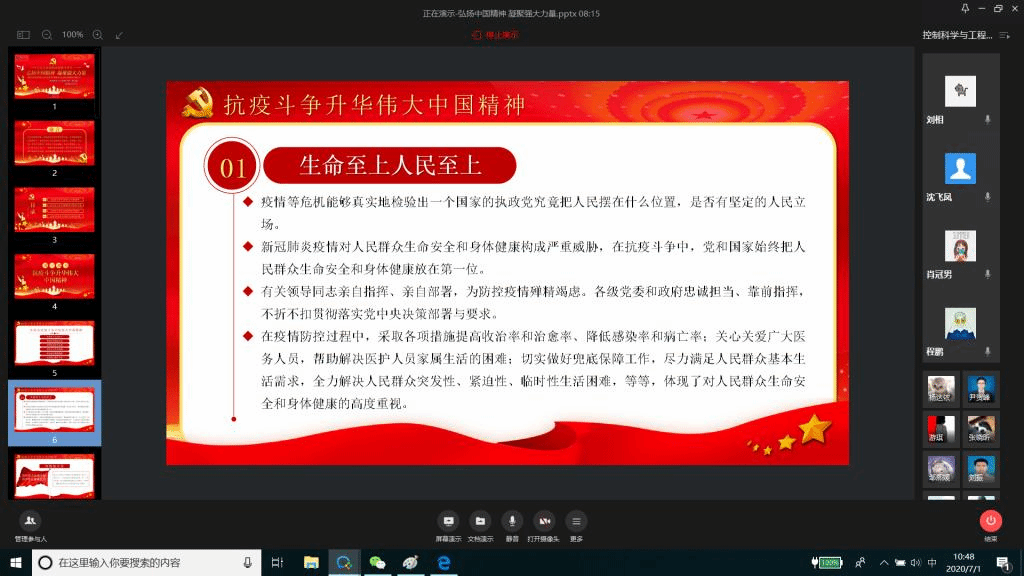Viewport: 1024px width, 576px height.
Task: Click the 屏幕演示 screen share icon
Action: (448, 521)
